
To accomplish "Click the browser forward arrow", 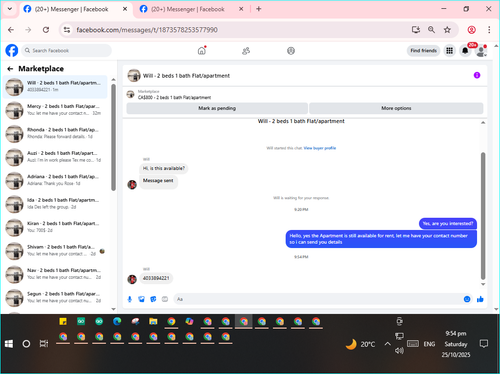I will click(28, 30).
